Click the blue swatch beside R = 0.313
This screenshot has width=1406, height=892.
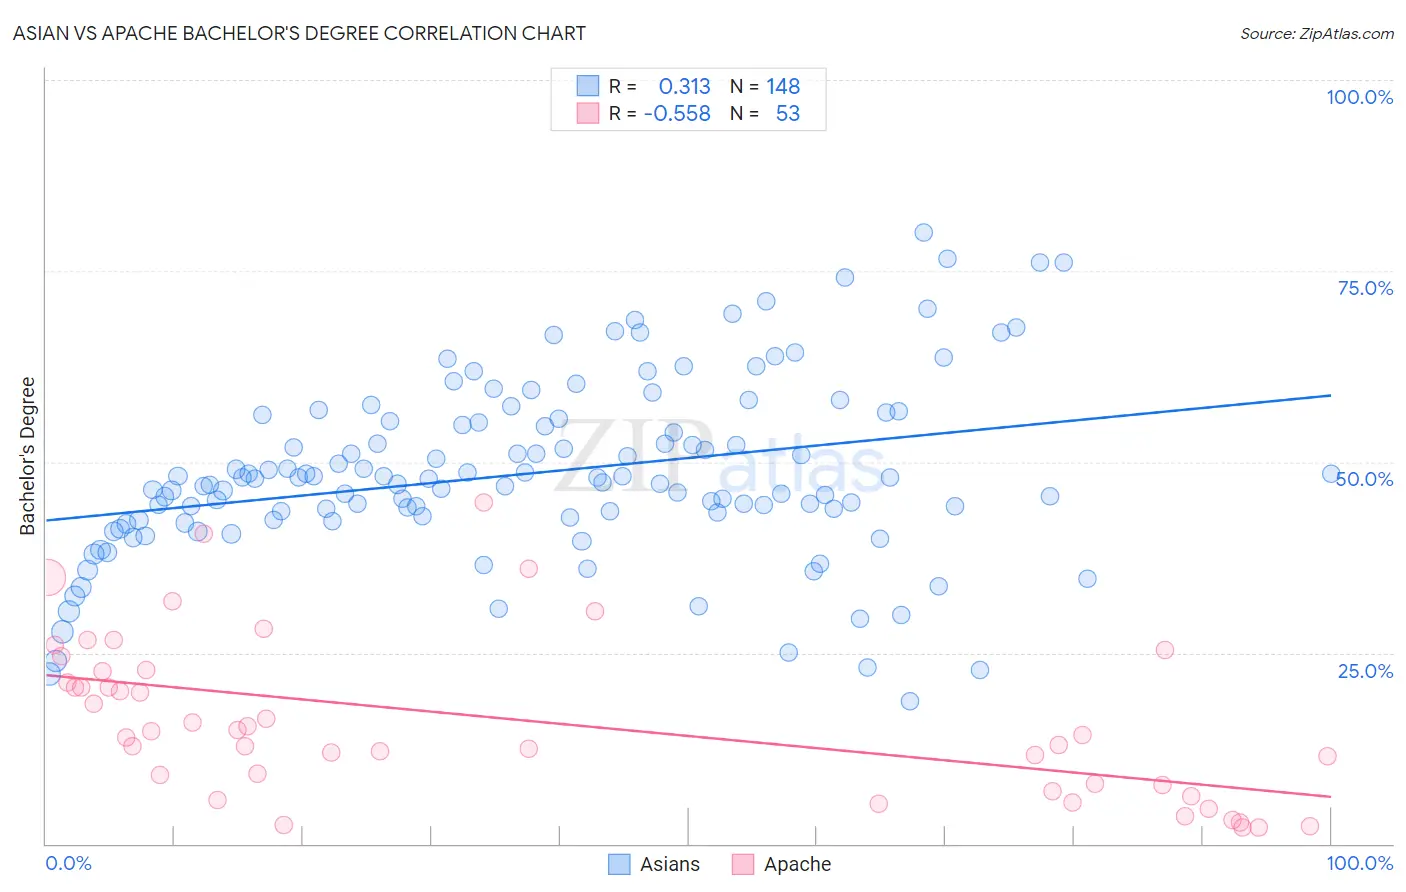pos(587,86)
